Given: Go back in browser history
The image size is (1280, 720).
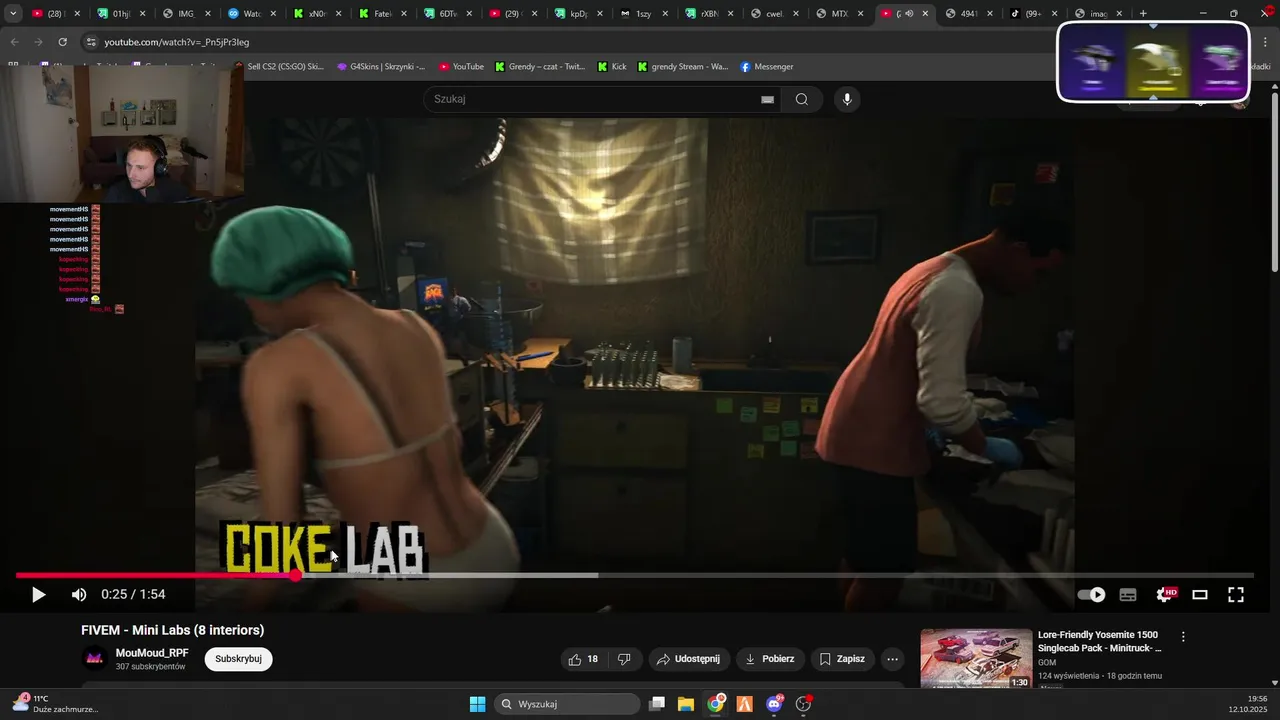Looking at the screenshot, I should pos(14,42).
